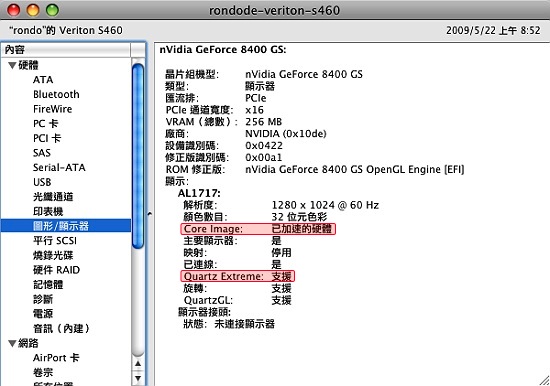The image size is (550, 386).
Task: Close the window with red button
Action: click(14, 10)
